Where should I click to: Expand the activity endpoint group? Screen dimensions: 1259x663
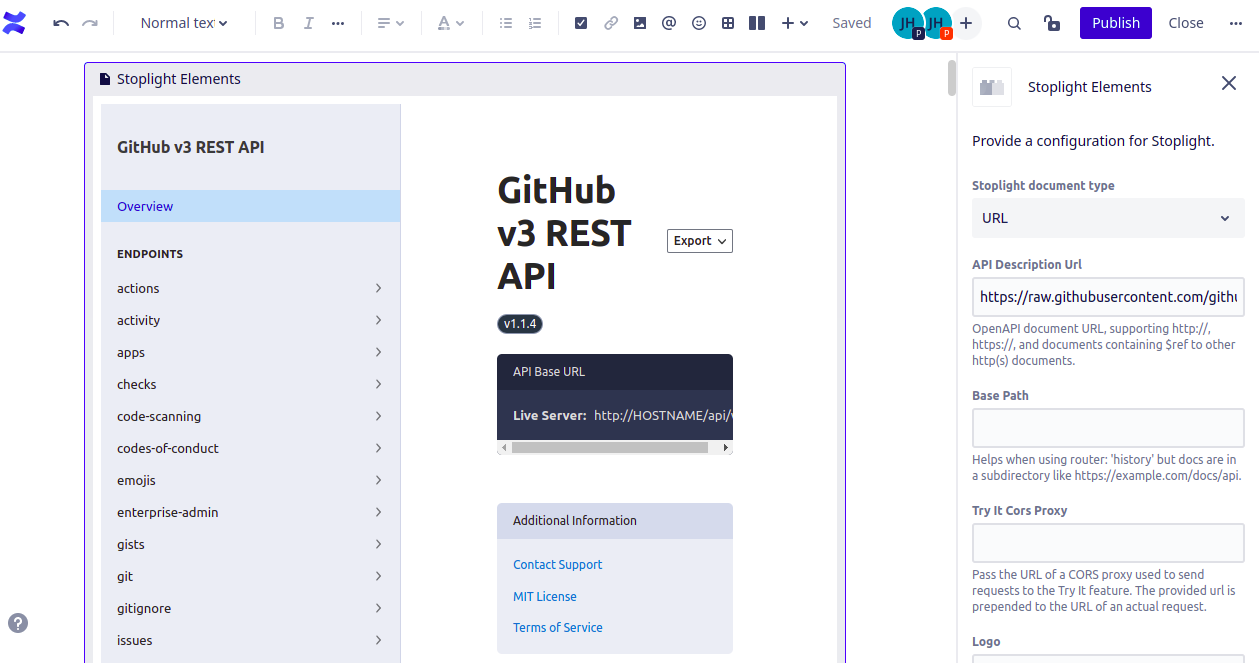point(250,320)
